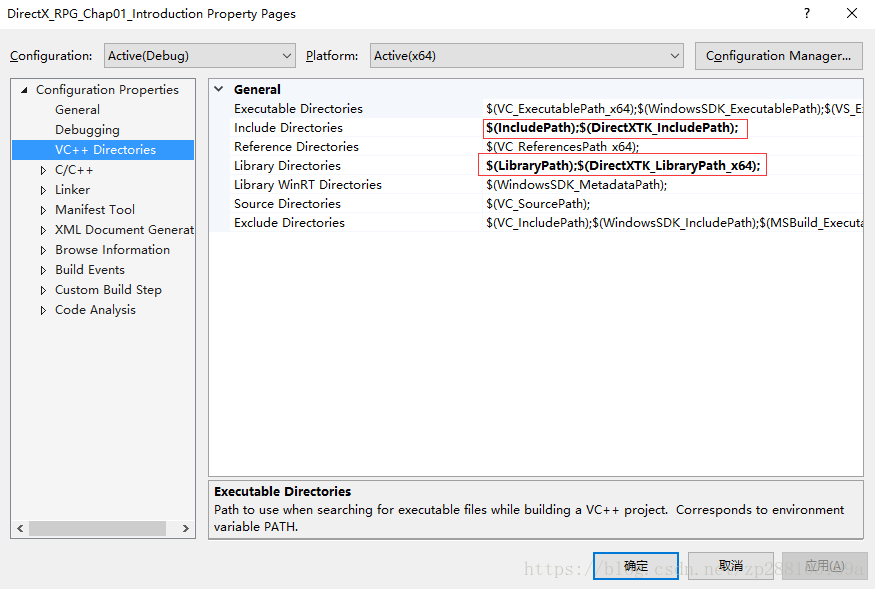Edit the Include Directories value $(IncludePath)
Screen dimensions: 875x589
tap(612, 128)
